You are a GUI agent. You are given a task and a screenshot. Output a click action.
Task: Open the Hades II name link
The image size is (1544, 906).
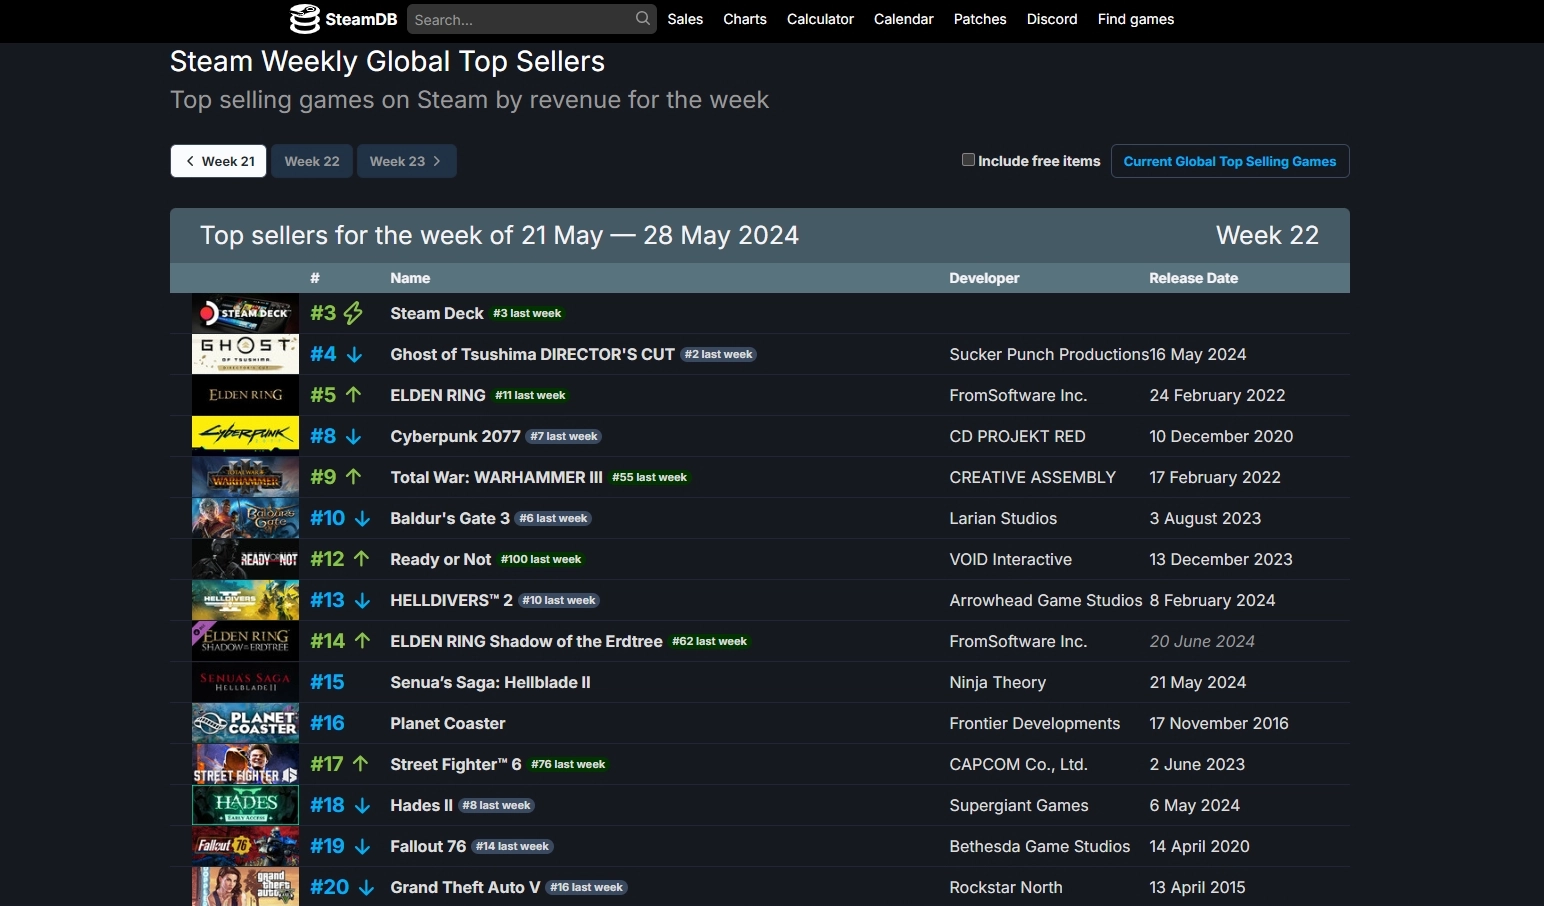pyautogui.click(x=421, y=805)
